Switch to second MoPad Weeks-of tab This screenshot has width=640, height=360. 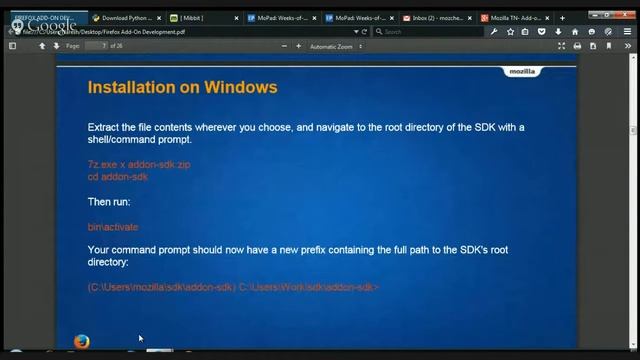[x=360, y=18]
